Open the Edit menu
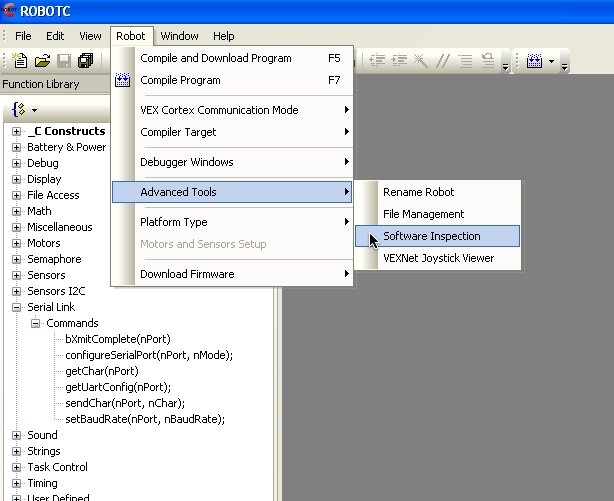Image resolution: width=614 pixels, height=501 pixels. point(55,36)
